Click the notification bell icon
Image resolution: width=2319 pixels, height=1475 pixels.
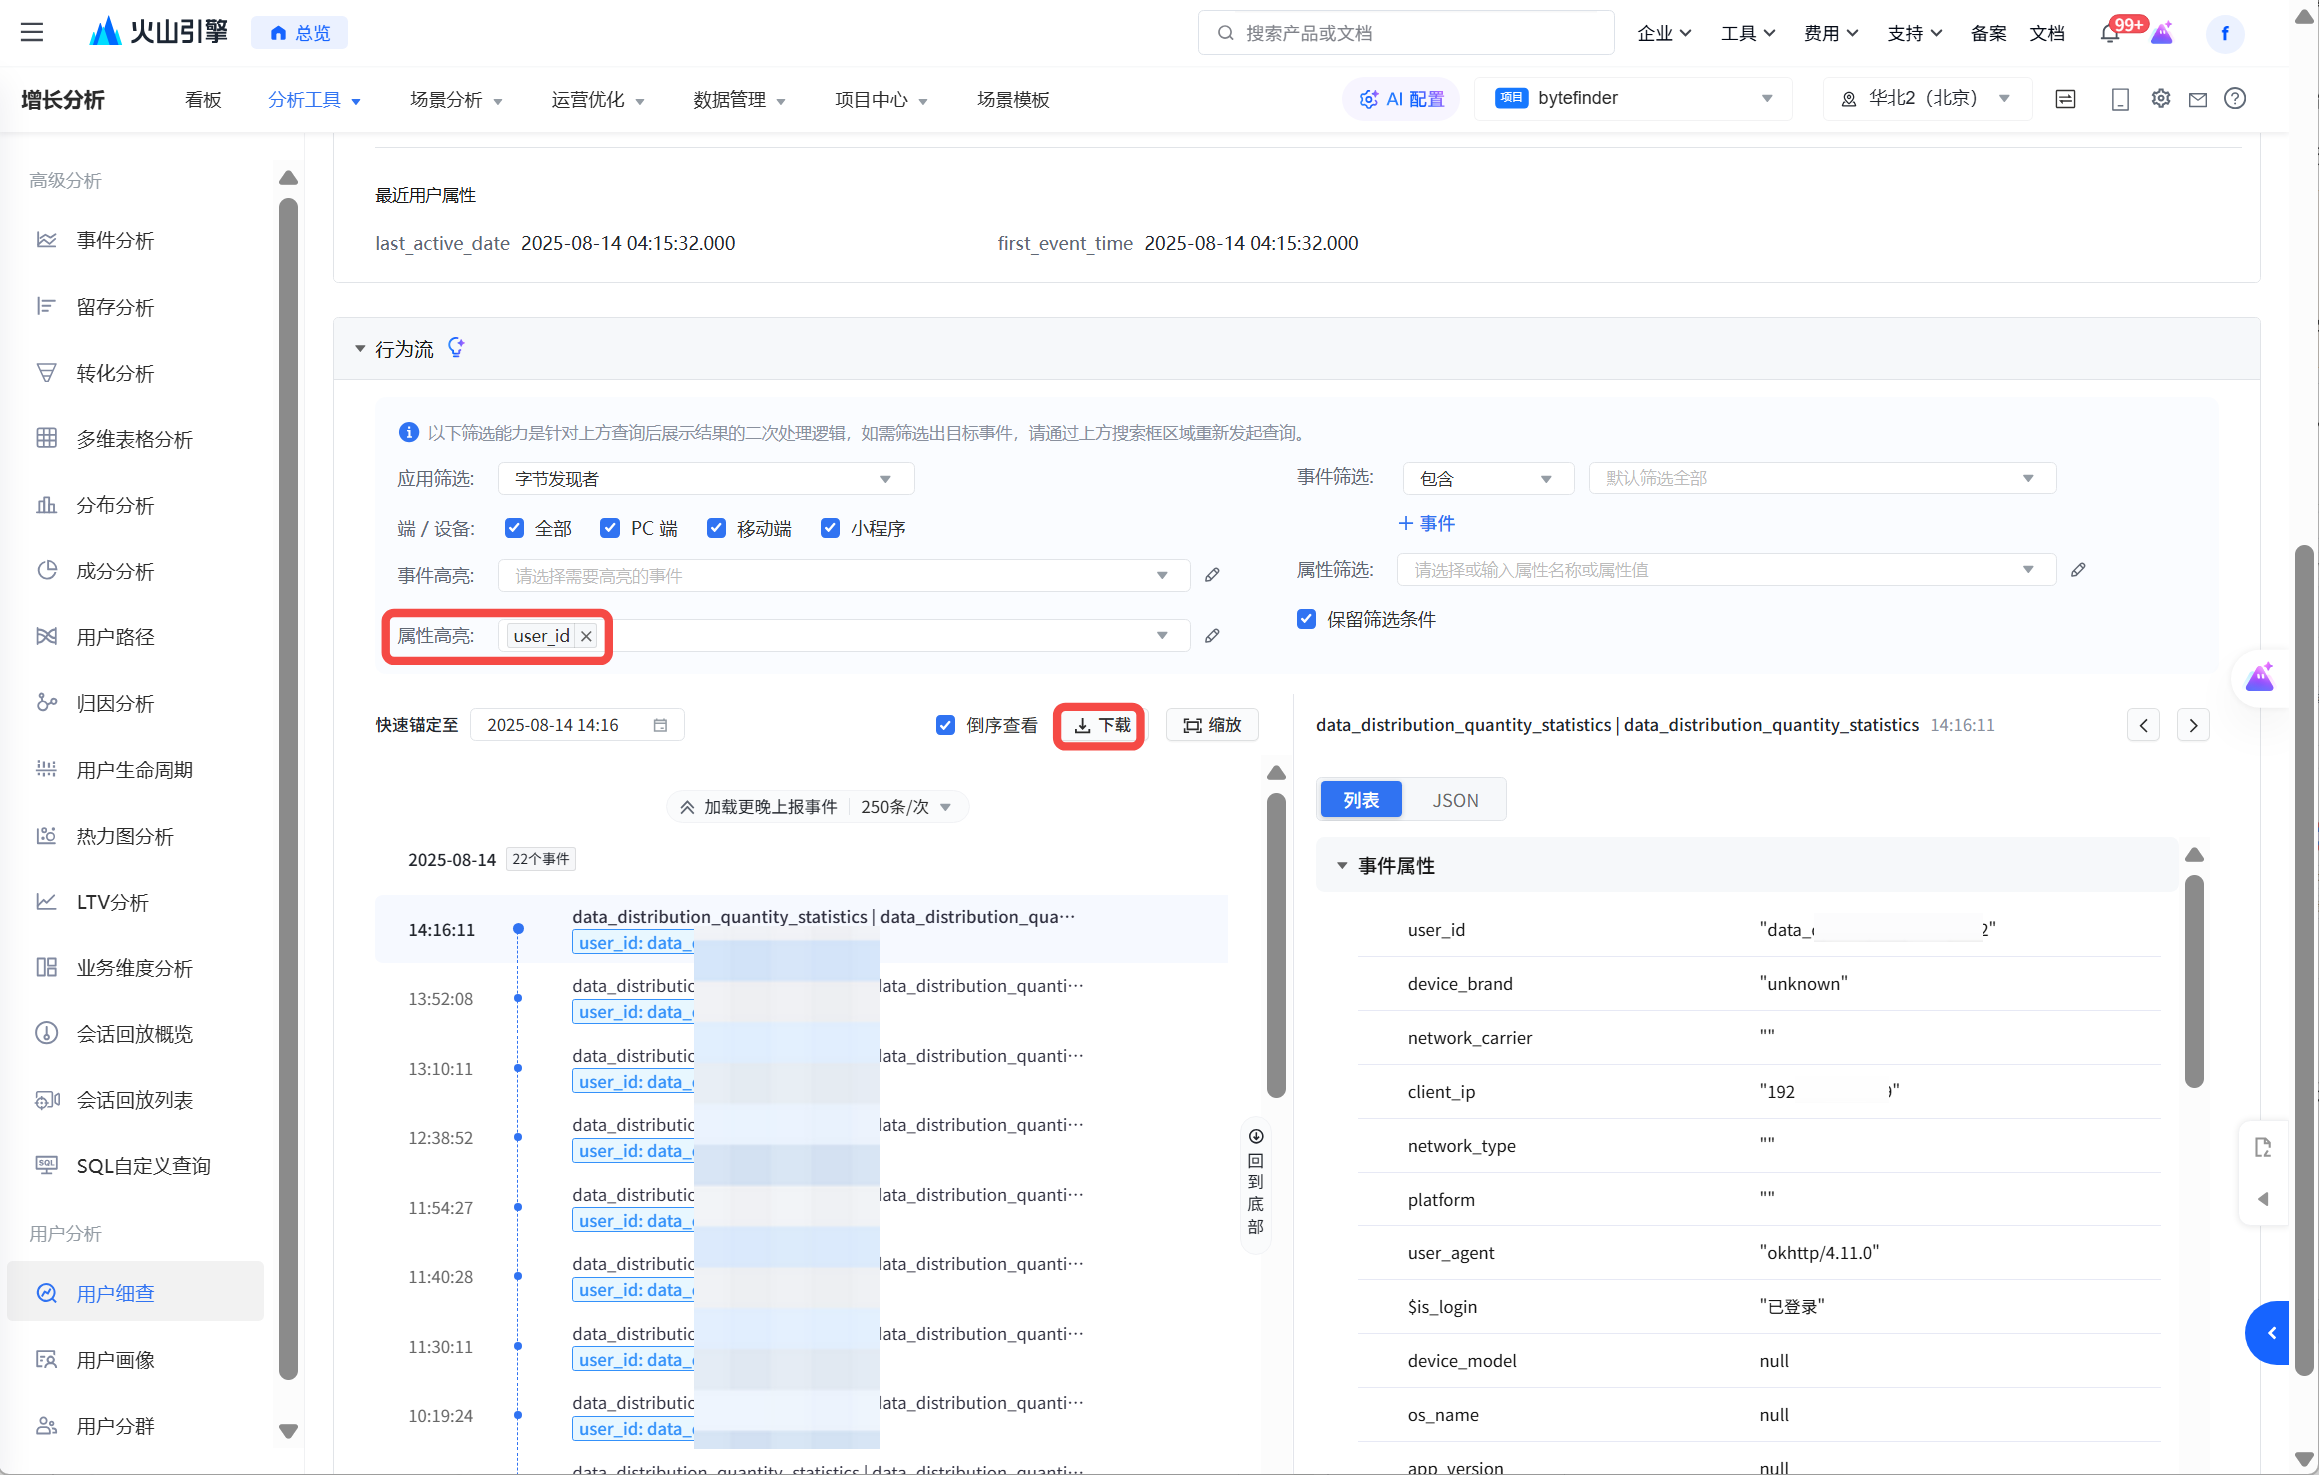tap(2109, 34)
